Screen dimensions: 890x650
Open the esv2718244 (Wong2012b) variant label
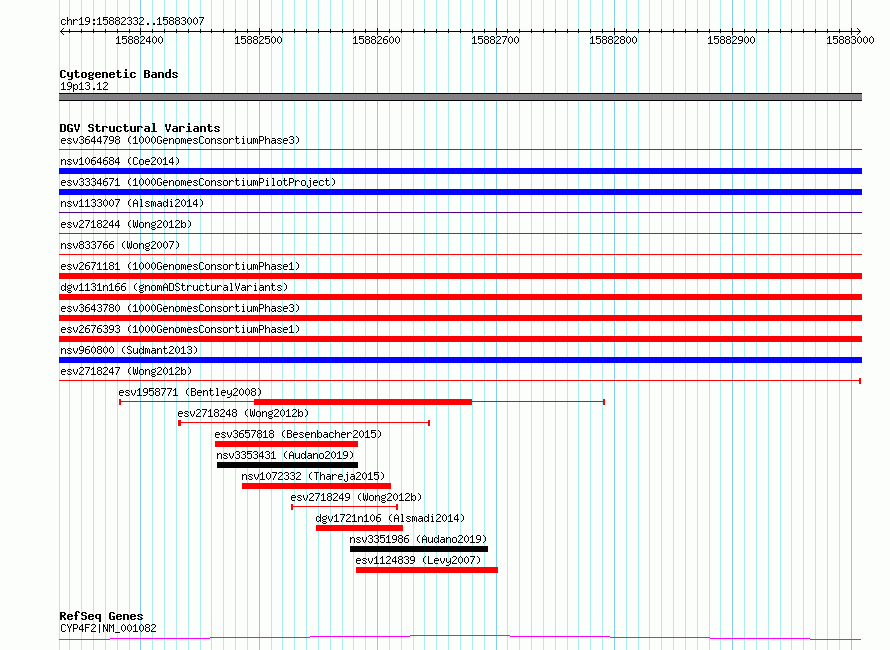click(x=126, y=224)
